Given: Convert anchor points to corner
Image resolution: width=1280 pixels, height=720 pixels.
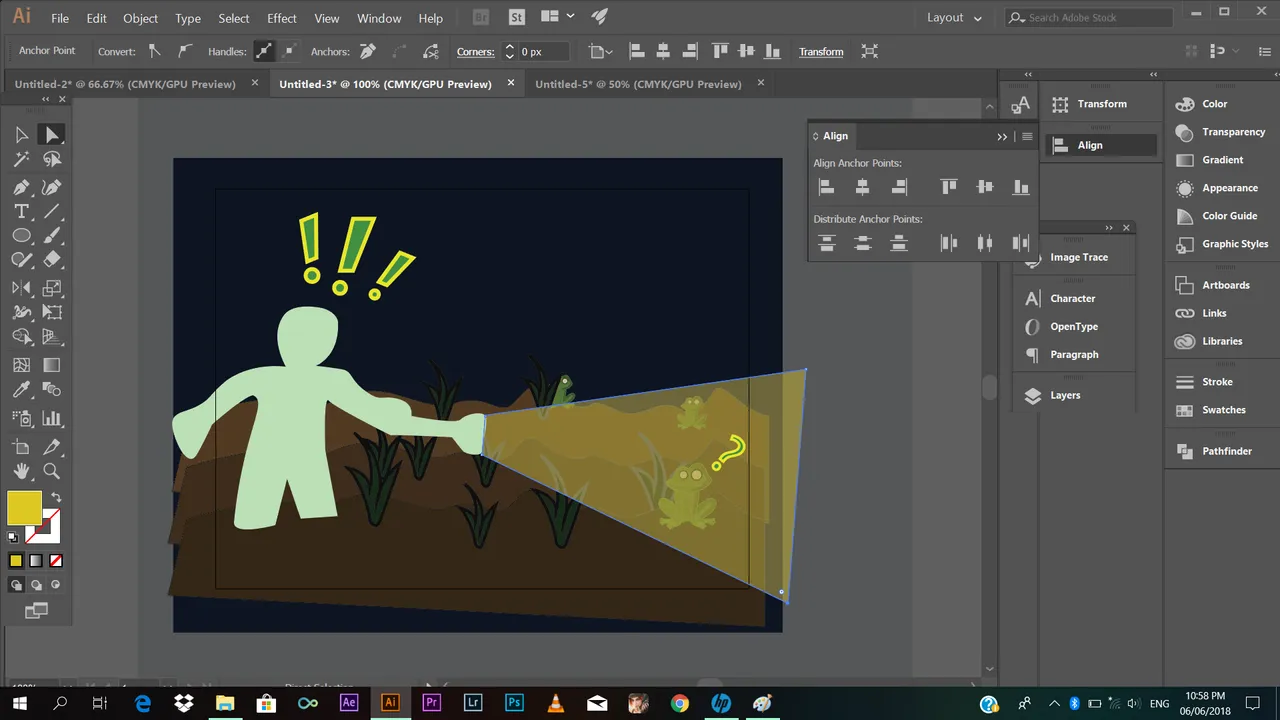Looking at the screenshot, I should click(x=154, y=51).
